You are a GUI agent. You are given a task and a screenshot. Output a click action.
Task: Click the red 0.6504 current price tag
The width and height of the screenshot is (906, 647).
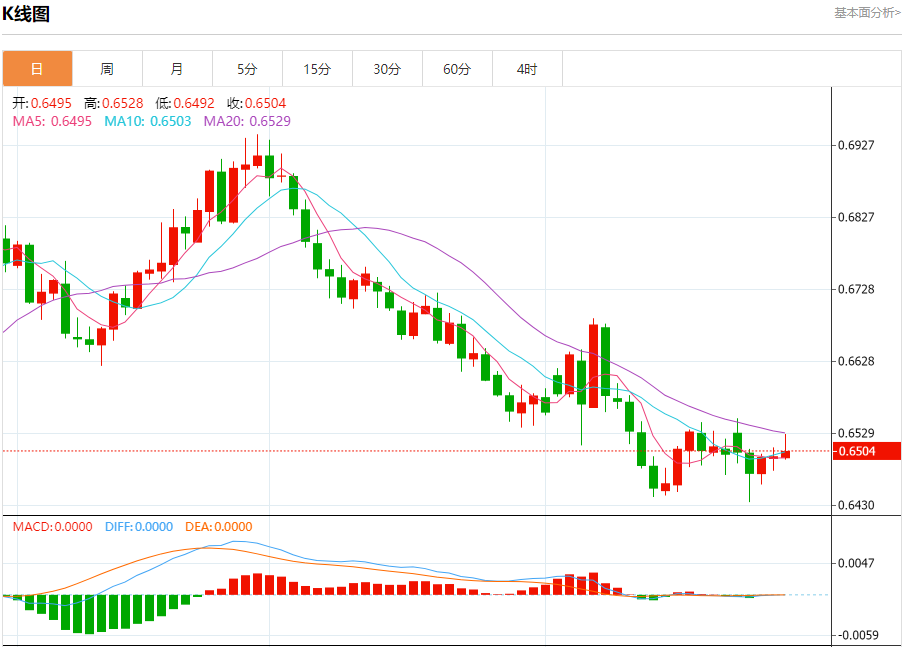click(866, 451)
